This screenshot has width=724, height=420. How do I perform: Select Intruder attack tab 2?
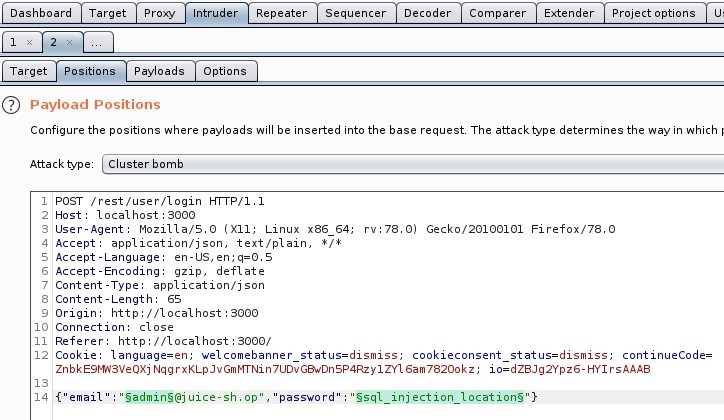[54, 42]
